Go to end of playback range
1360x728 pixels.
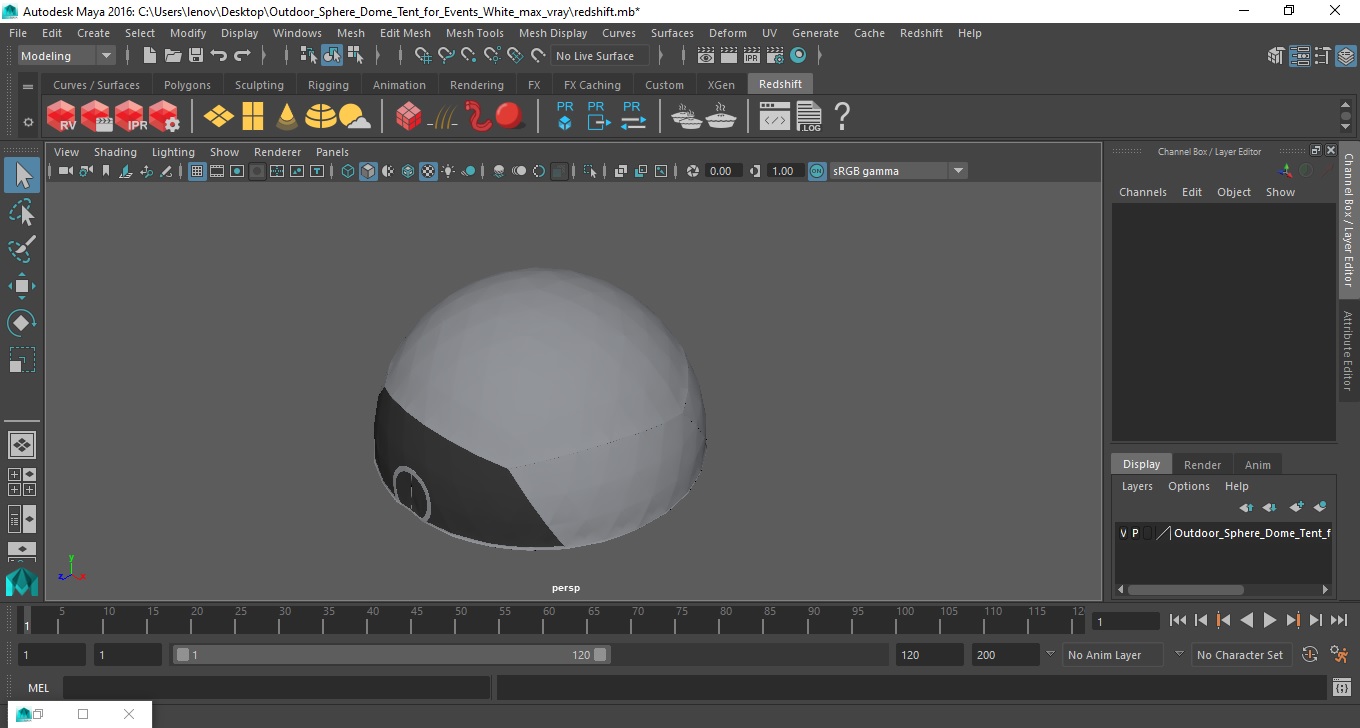(x=1339, y=620)
